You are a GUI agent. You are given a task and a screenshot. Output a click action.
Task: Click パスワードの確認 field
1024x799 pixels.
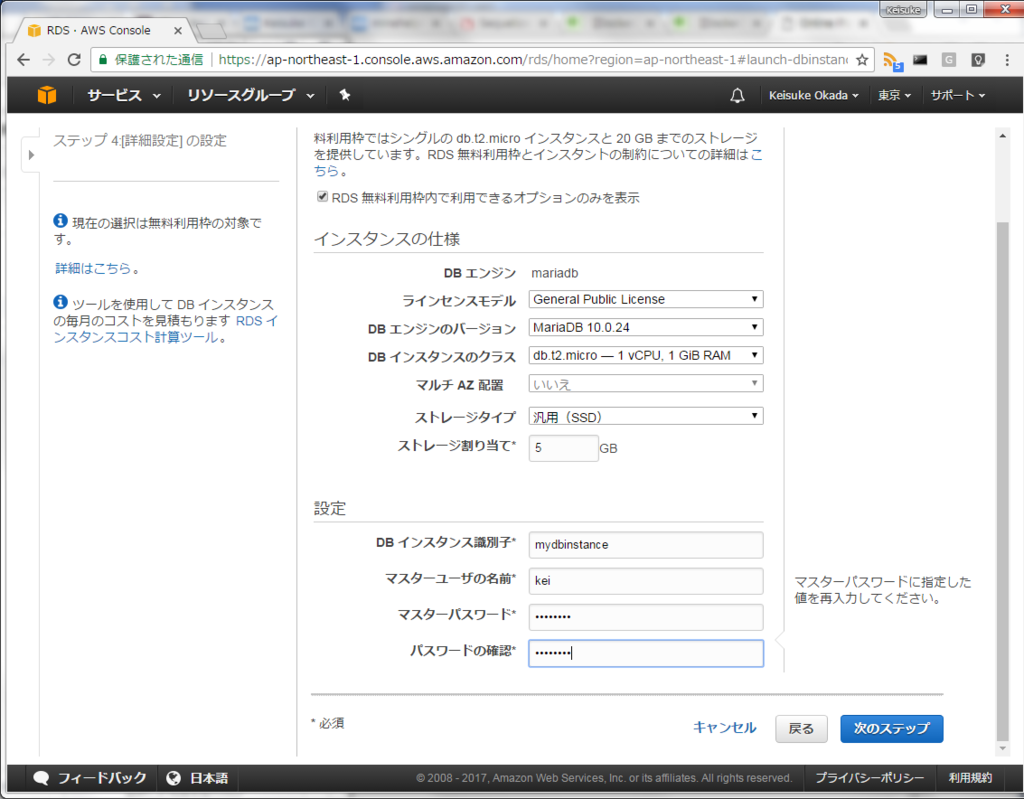(x=646, y=653)
